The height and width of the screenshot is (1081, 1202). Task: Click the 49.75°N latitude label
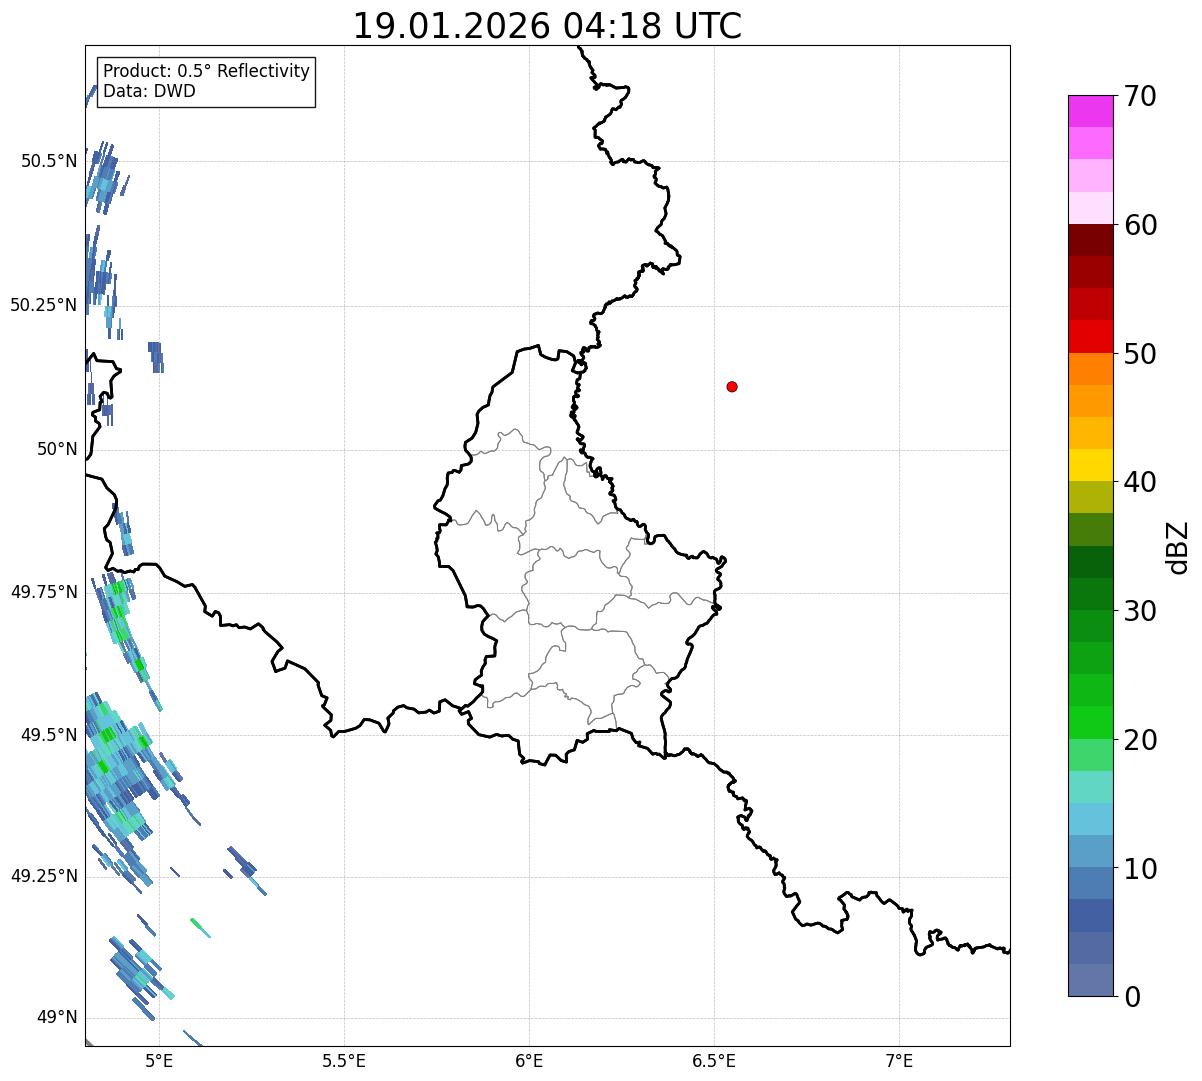(x=43, y=592)
